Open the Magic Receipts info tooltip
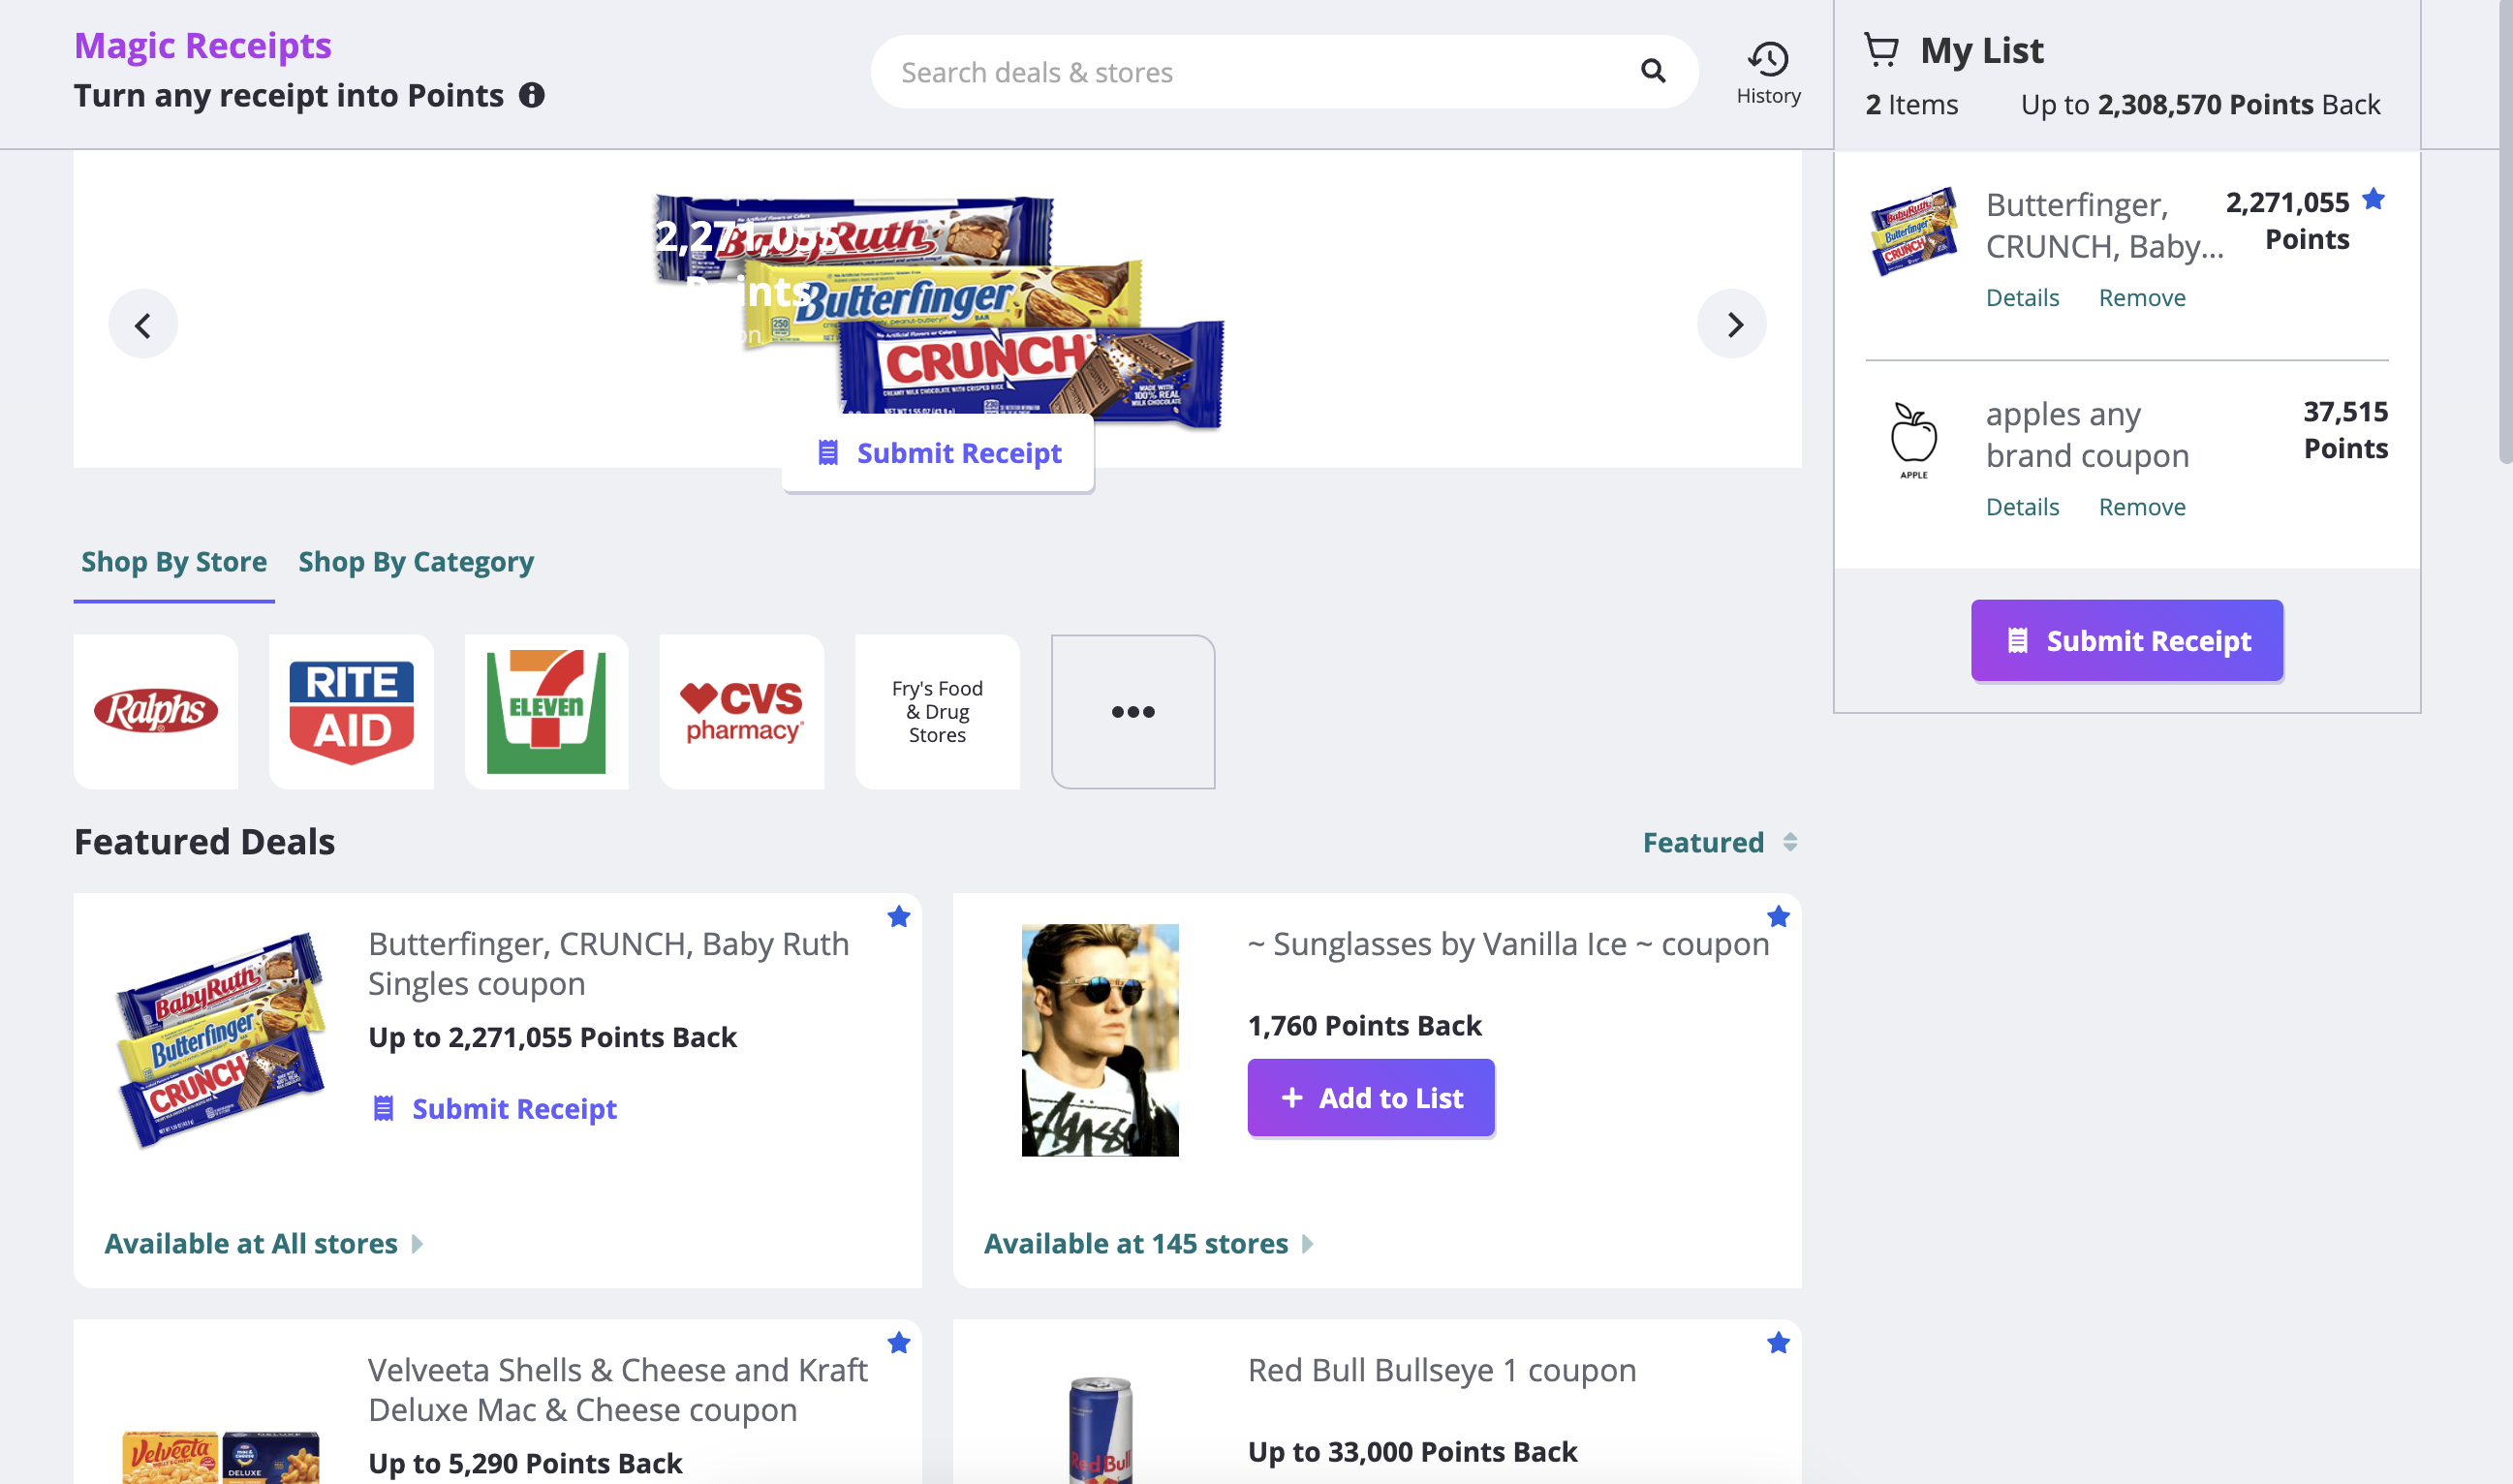 click(x=532, y=95)
